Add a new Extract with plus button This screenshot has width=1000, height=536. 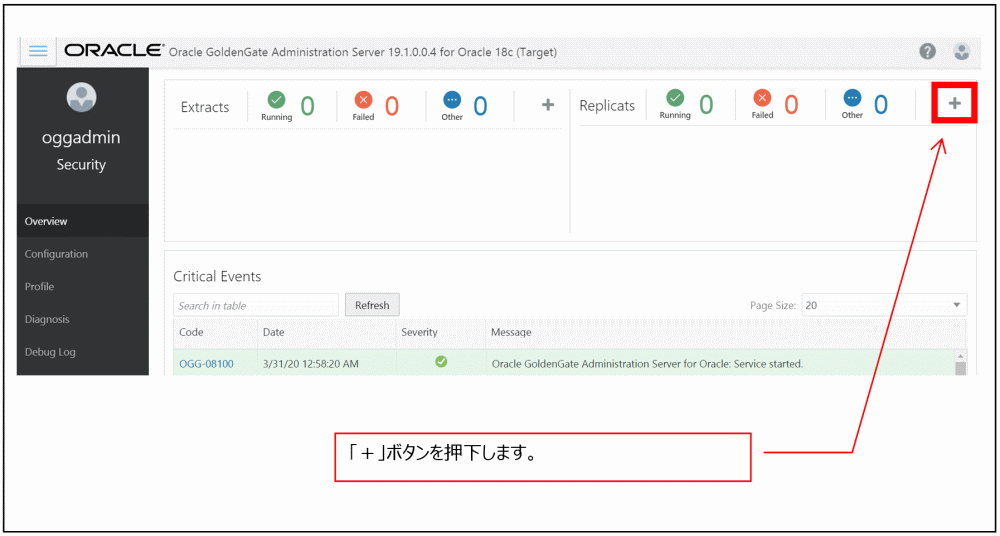click(x=548, y=105)
